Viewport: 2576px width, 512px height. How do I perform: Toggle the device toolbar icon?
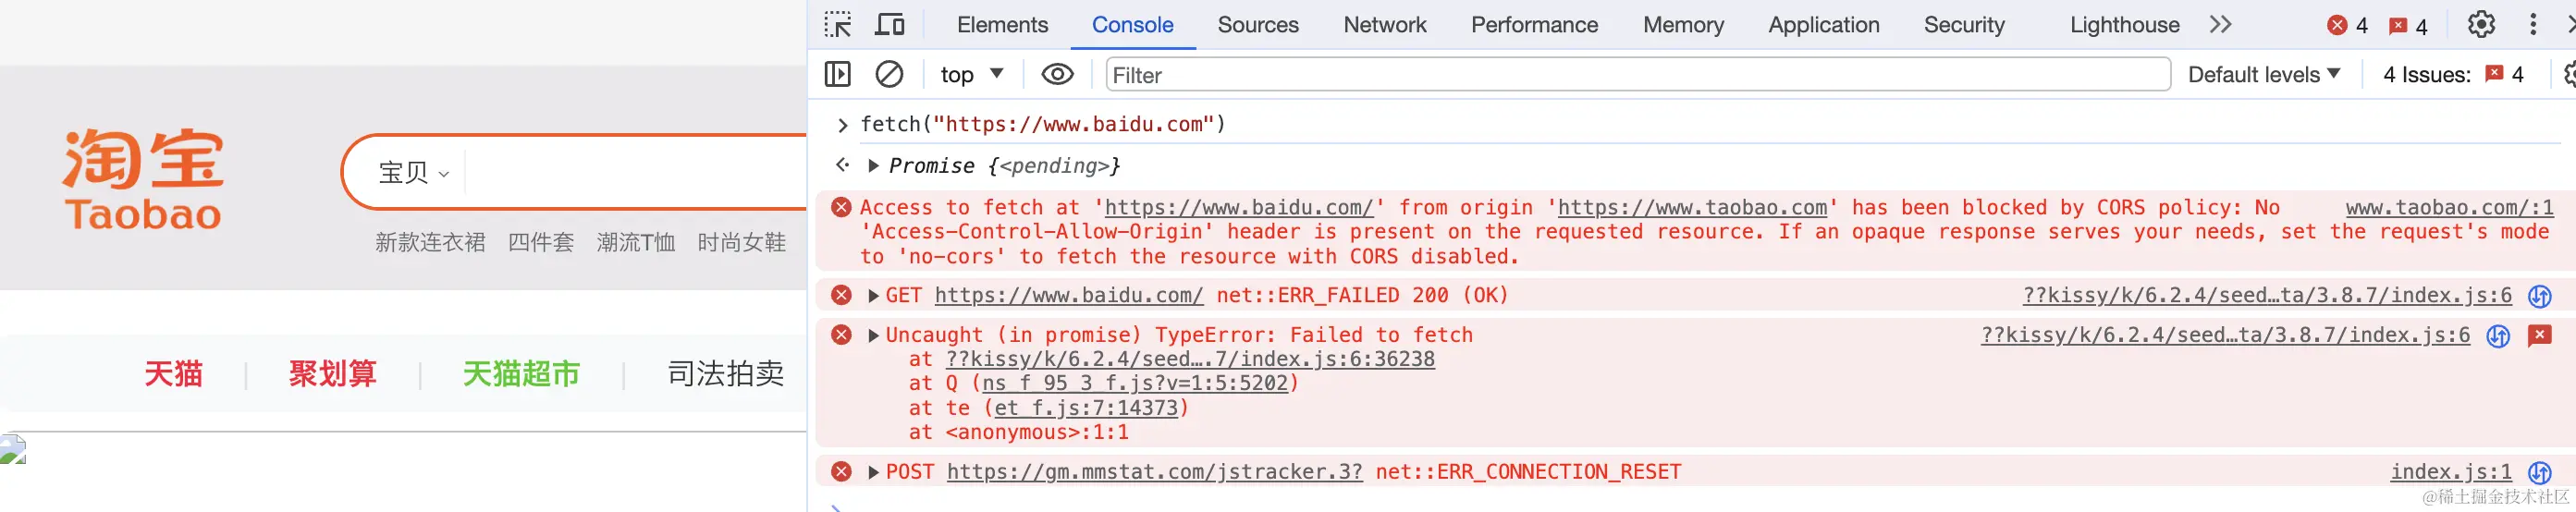point(889,24)
